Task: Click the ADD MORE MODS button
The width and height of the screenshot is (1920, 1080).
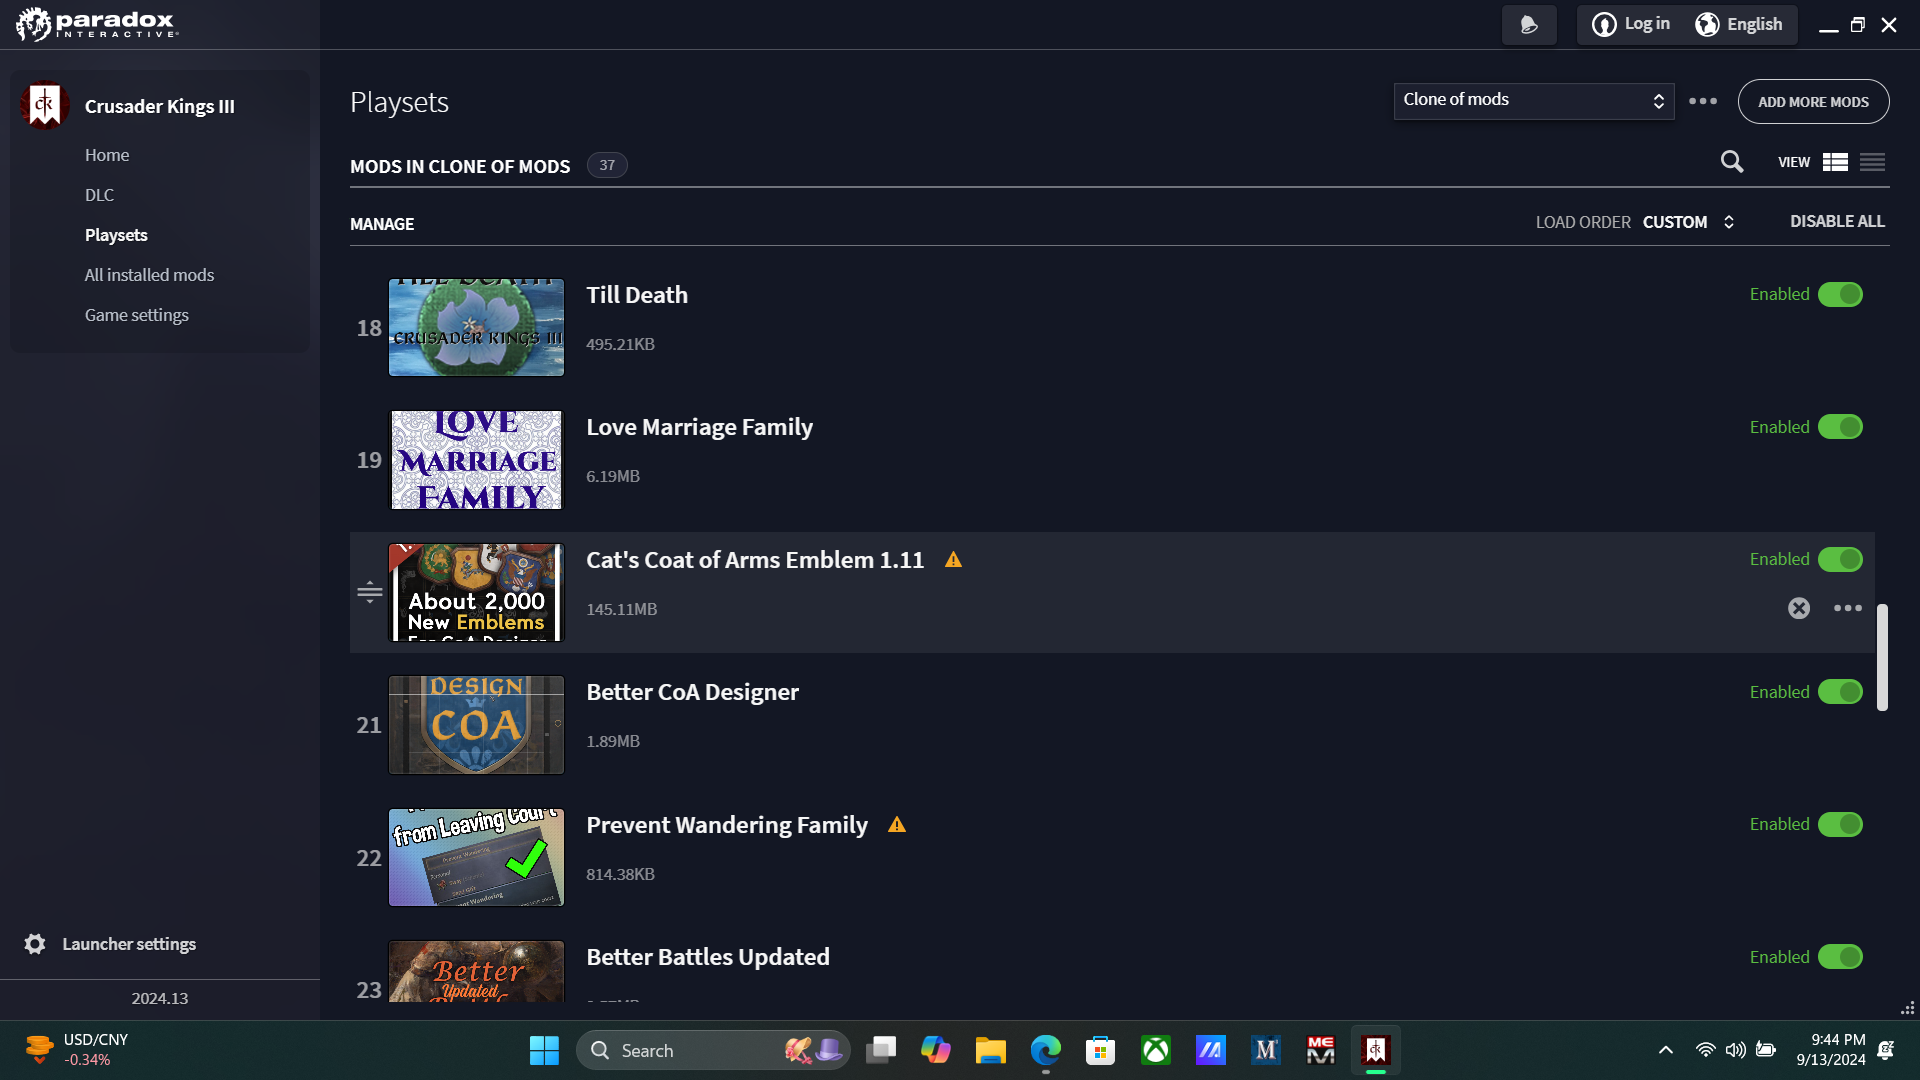Action: click(1813, 101)
